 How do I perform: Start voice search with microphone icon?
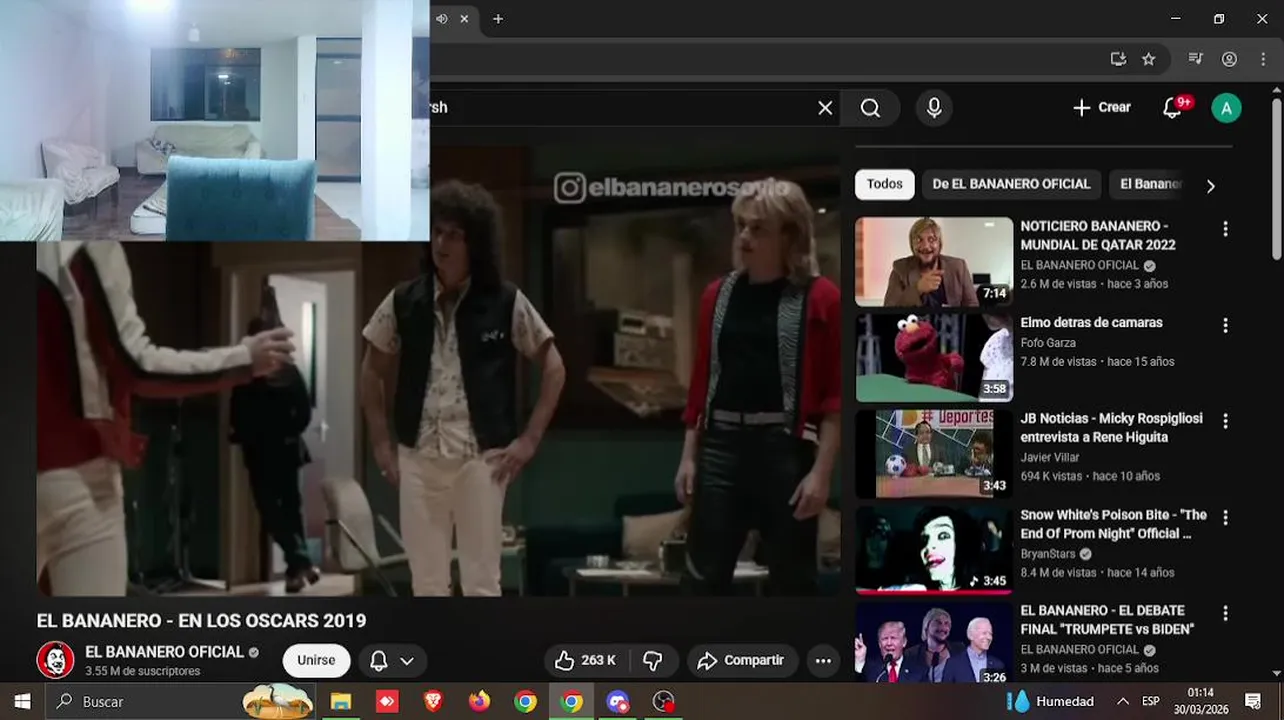click(x=934, y=108)
